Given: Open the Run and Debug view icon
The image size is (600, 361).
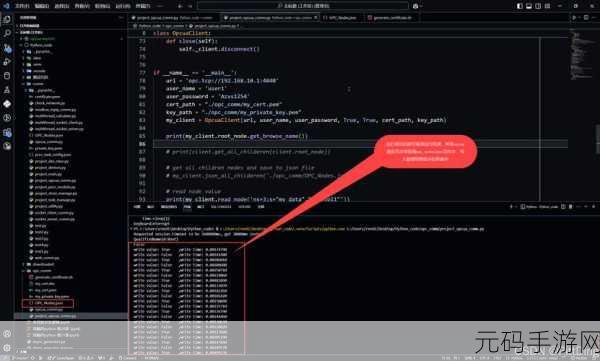Looking at the screenshot, I should tap(7, 62).
